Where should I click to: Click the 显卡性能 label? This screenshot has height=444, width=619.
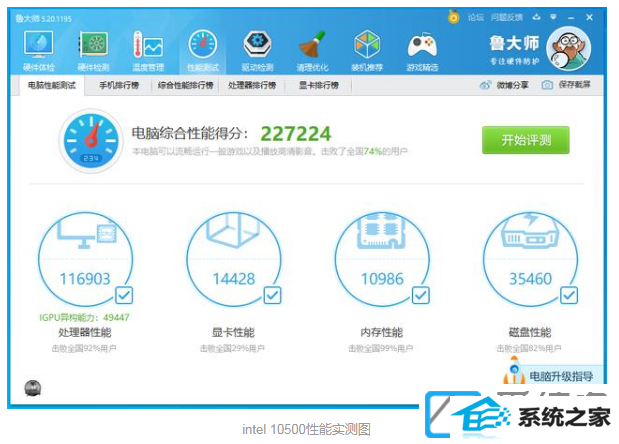tap(233, 332)
